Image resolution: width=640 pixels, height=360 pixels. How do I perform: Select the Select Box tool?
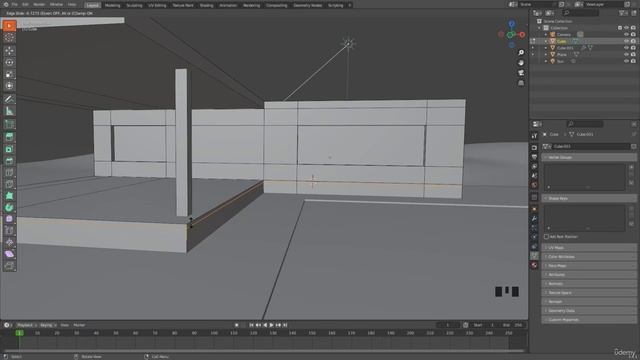(x=9, y=26)
